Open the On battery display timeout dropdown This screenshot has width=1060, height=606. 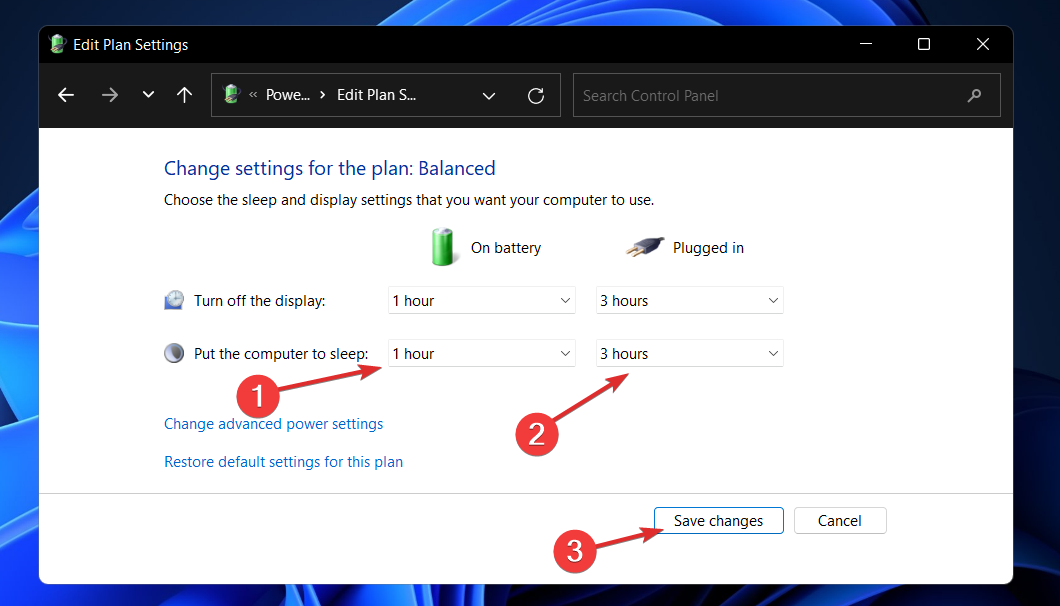(x=481, y=300)
